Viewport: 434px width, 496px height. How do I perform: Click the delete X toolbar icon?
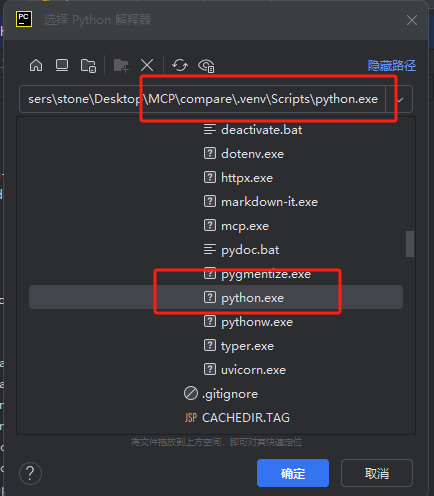(x=147, y=65)
